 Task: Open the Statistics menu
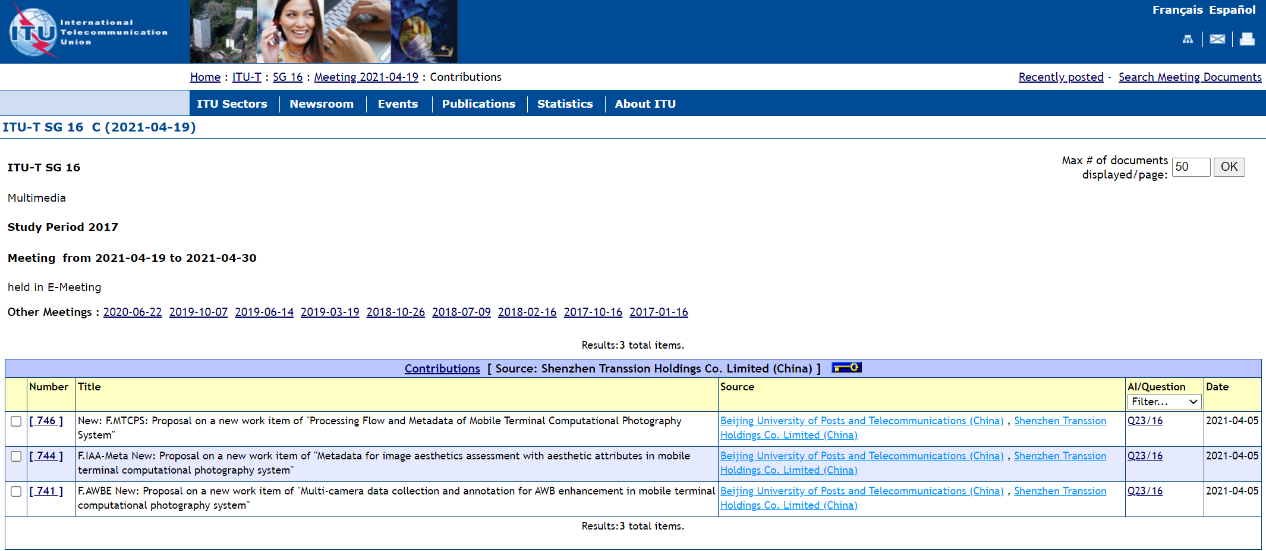565,104
